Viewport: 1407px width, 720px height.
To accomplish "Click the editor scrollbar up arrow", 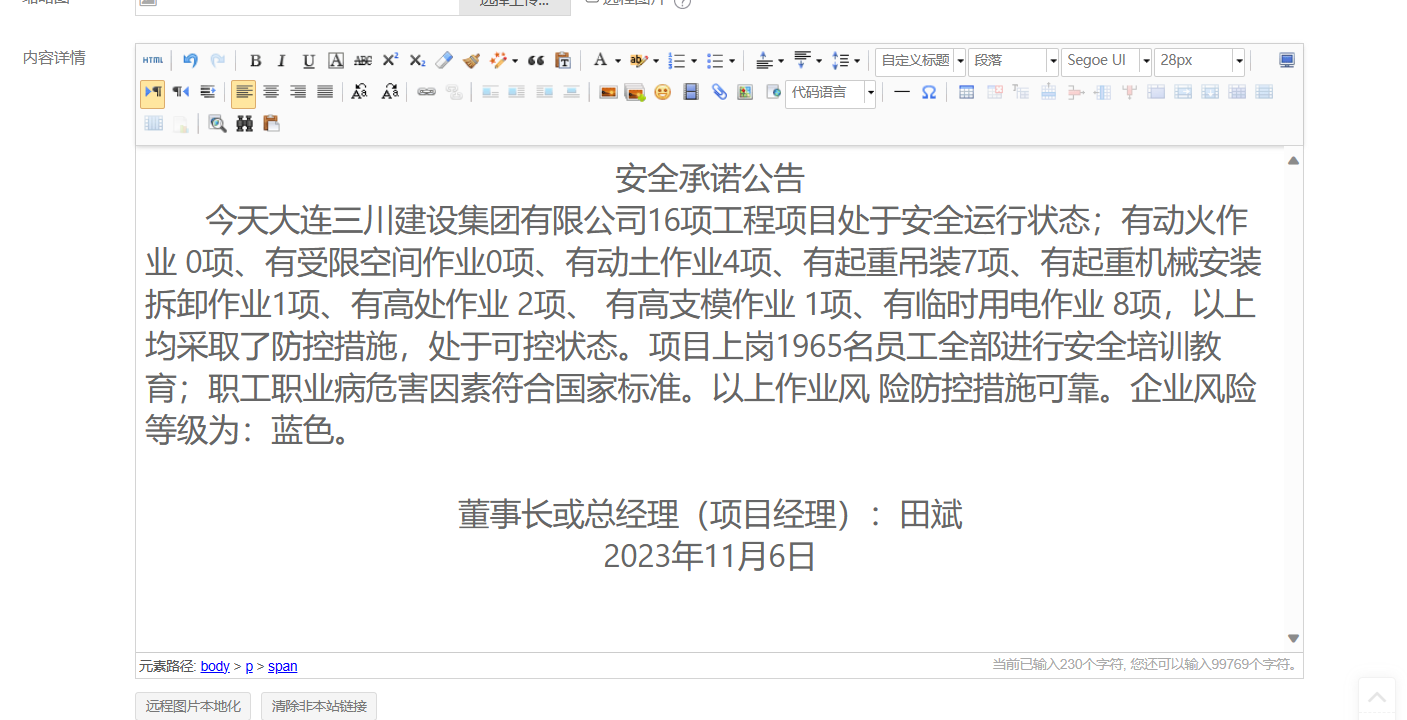I will pos(1293,160).
